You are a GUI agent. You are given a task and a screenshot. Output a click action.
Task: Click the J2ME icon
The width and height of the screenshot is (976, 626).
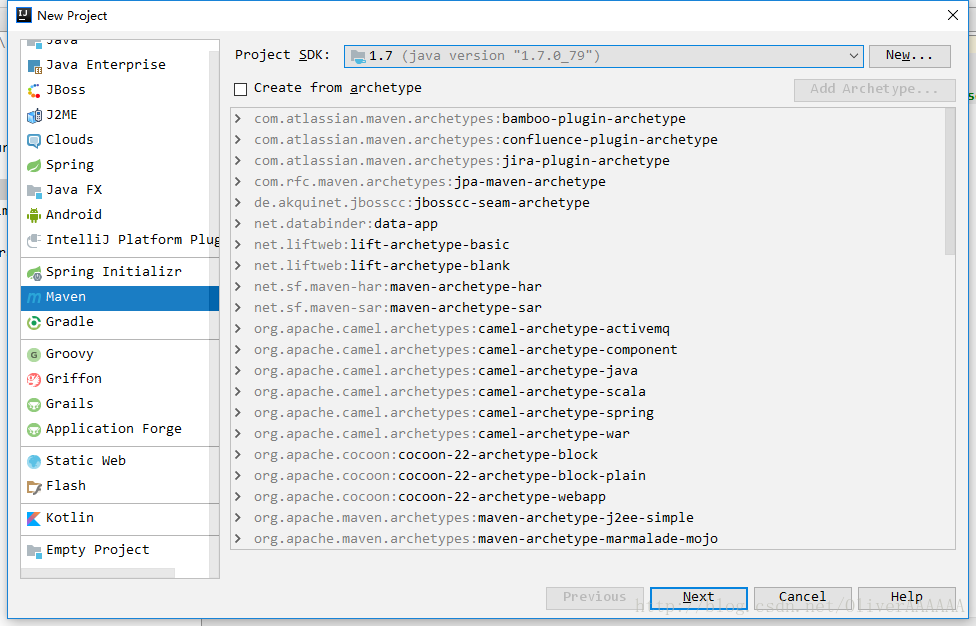pos(34,115)
